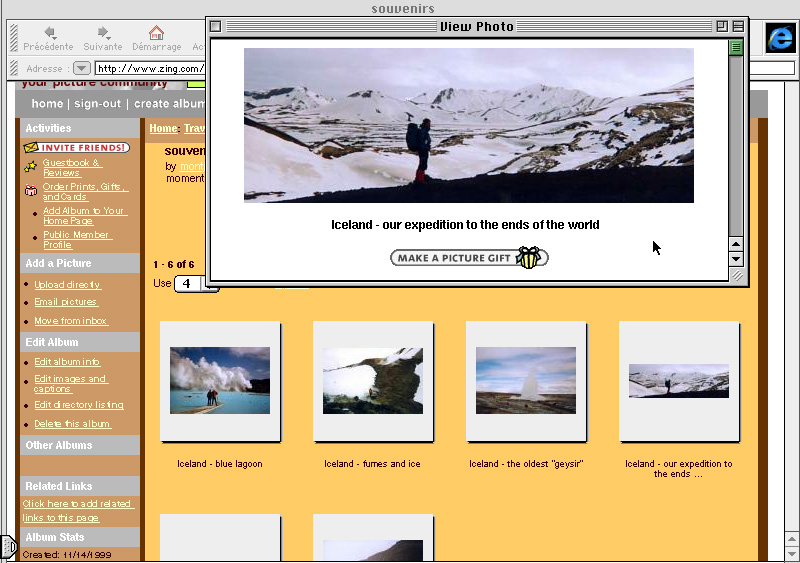Screen dimensions: 800x563
Task: Click the Activities sidebar header
Action: (80, 128)
